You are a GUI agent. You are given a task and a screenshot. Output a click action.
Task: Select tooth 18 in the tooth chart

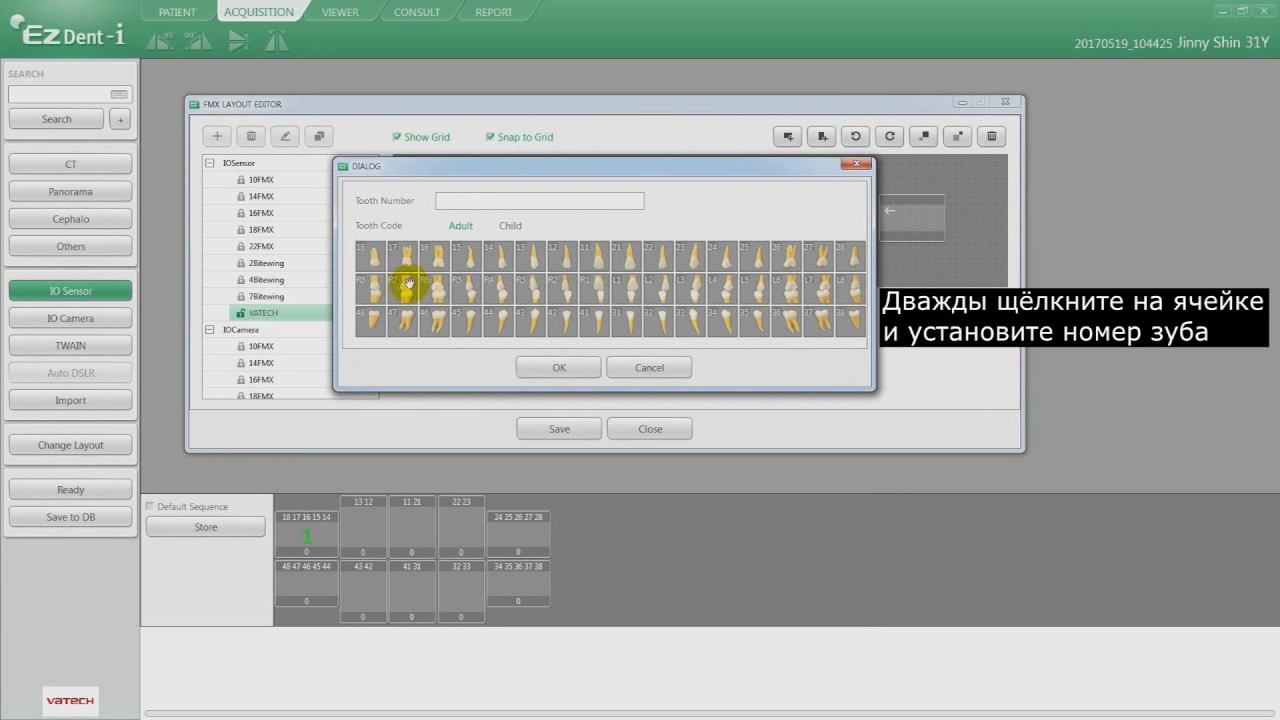click(370, 255)
